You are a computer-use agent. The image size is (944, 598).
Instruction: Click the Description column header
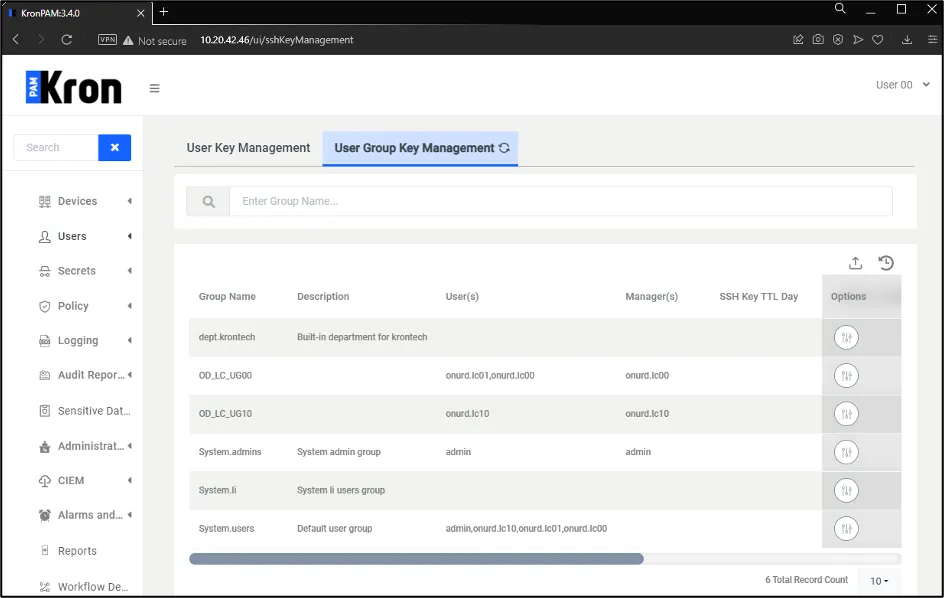click(323, 296)
